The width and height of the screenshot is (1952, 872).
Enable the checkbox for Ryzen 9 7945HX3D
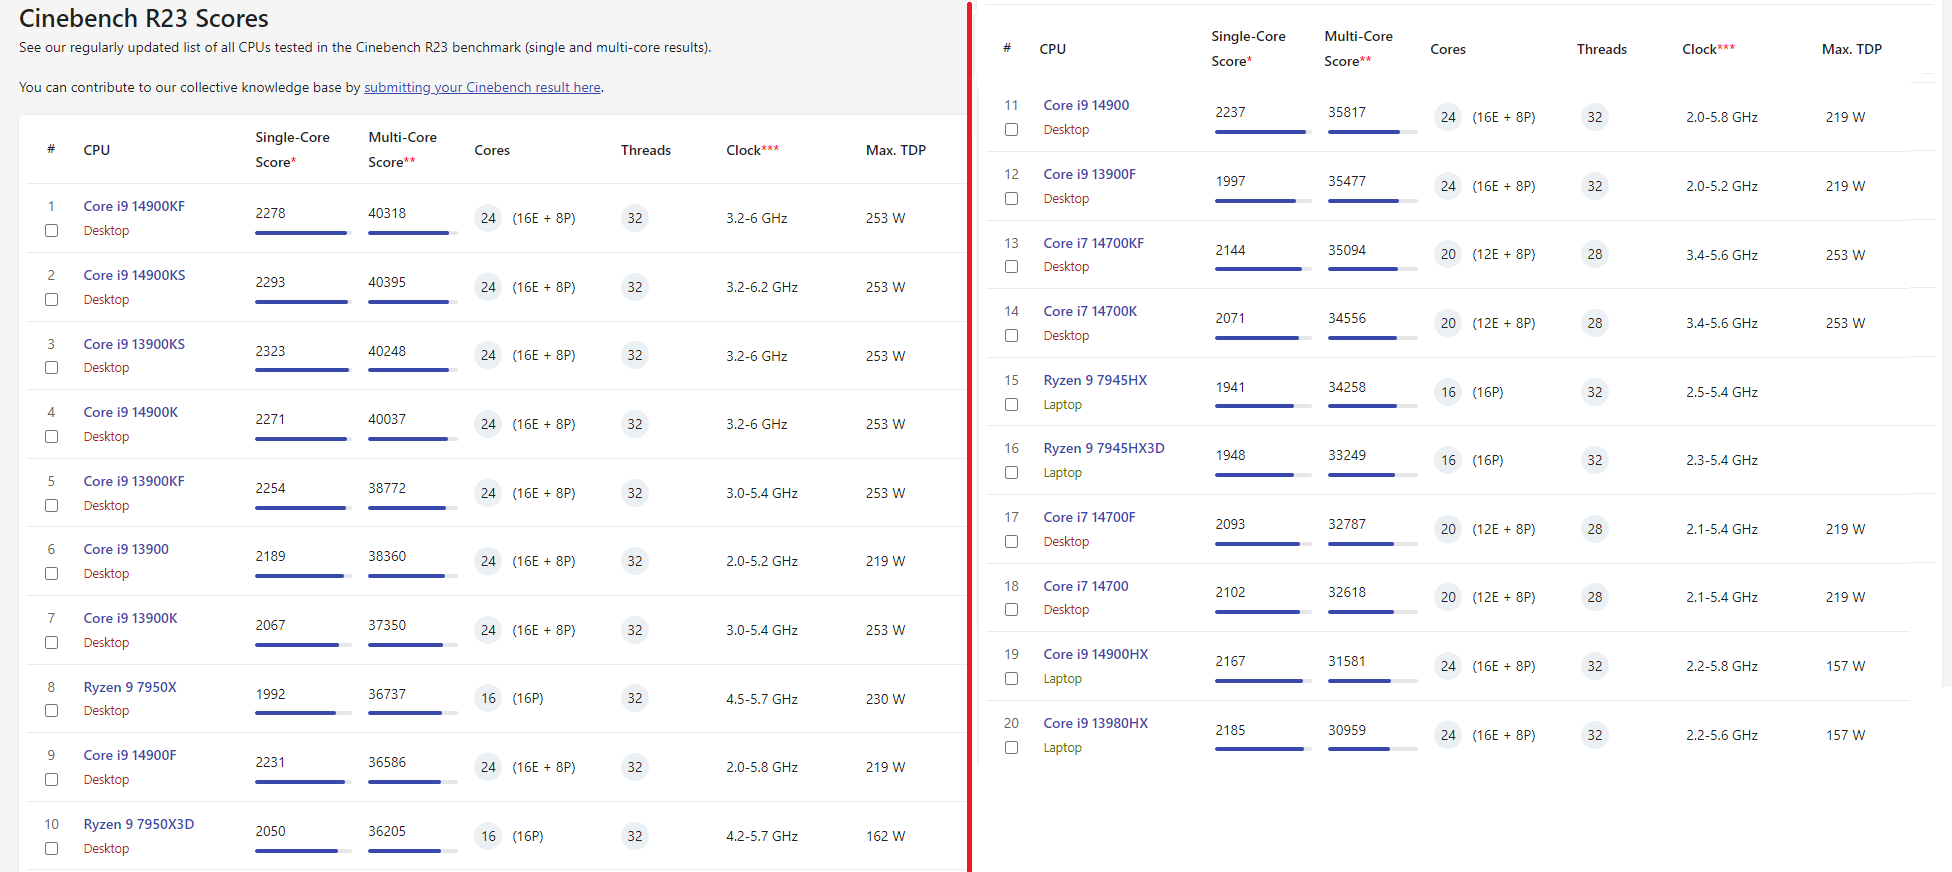1012,473
